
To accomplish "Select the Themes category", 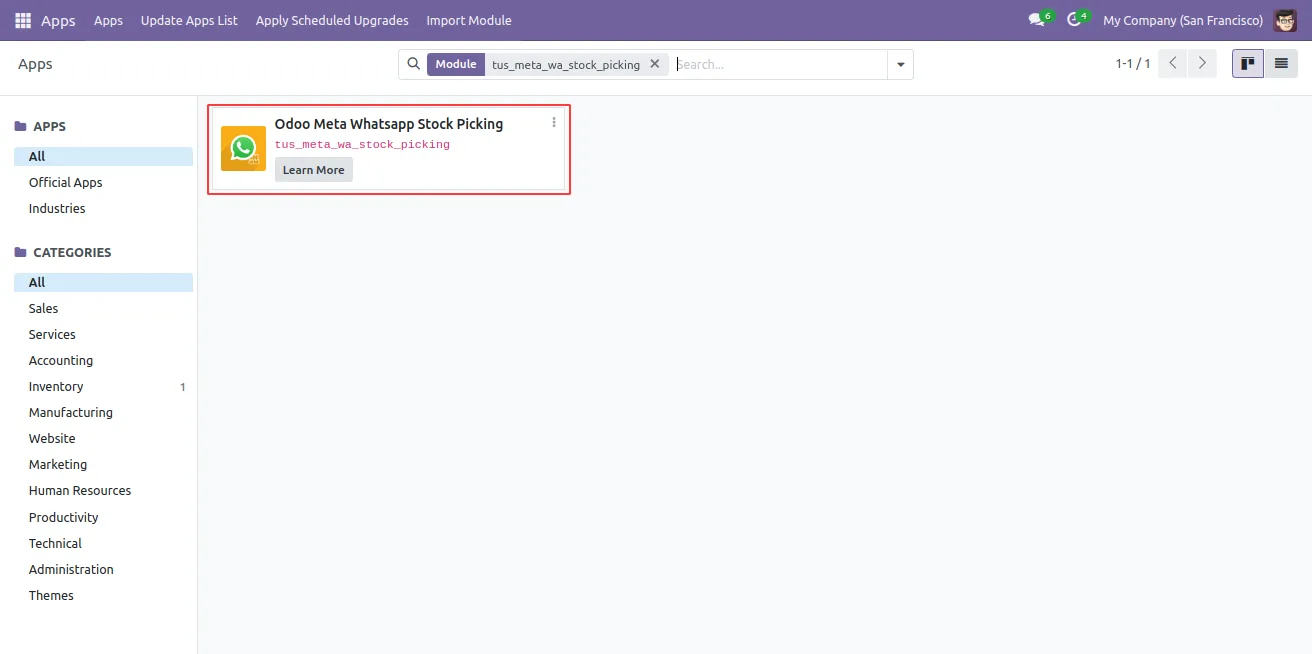I will 103,595.
